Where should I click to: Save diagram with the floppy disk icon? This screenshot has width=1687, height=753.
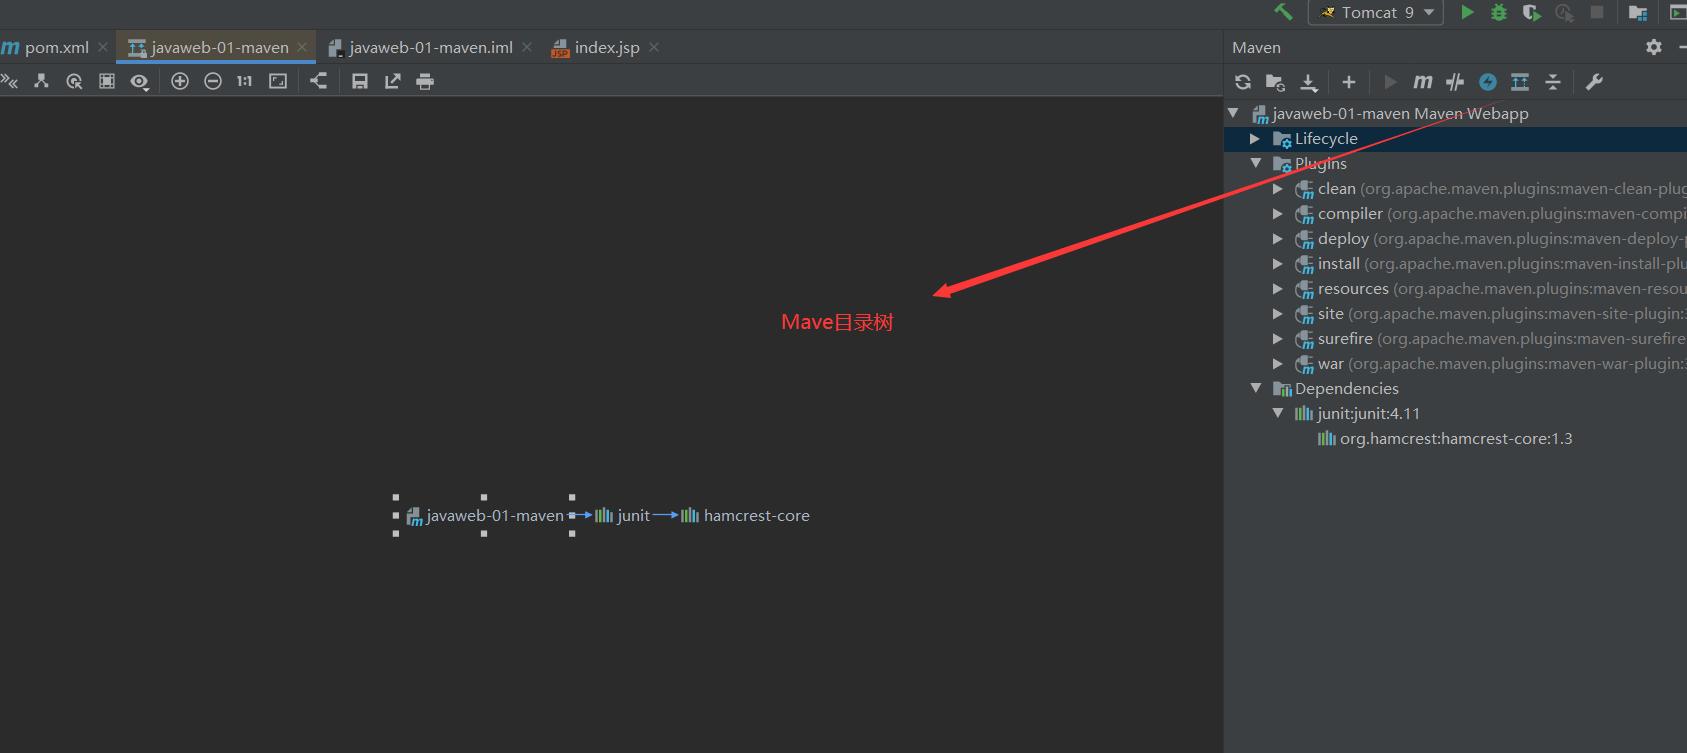pyautogui.click(x=360, y=81)
